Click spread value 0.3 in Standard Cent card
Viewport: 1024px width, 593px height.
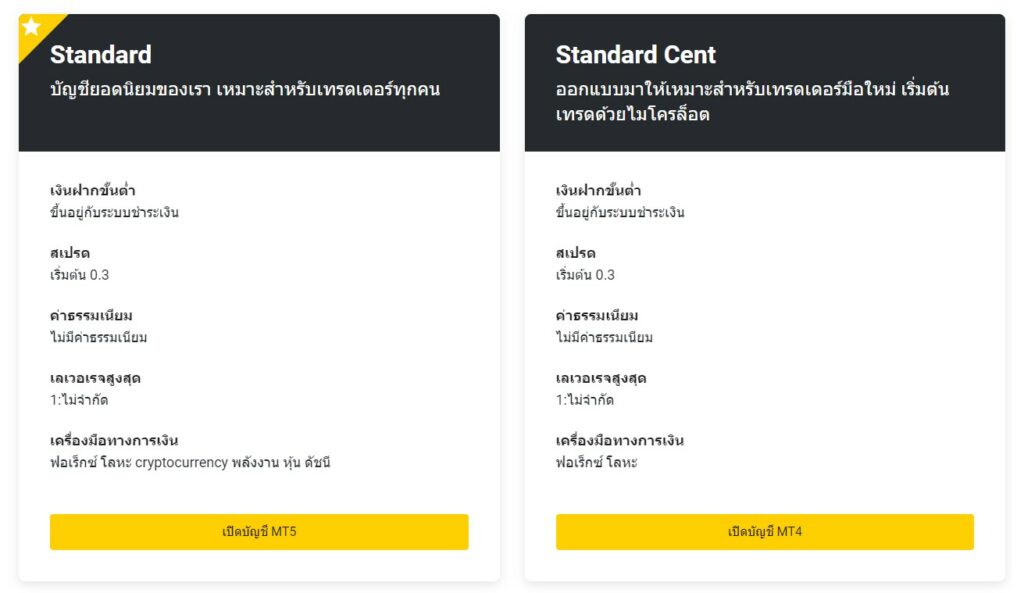tap(585, 275)
